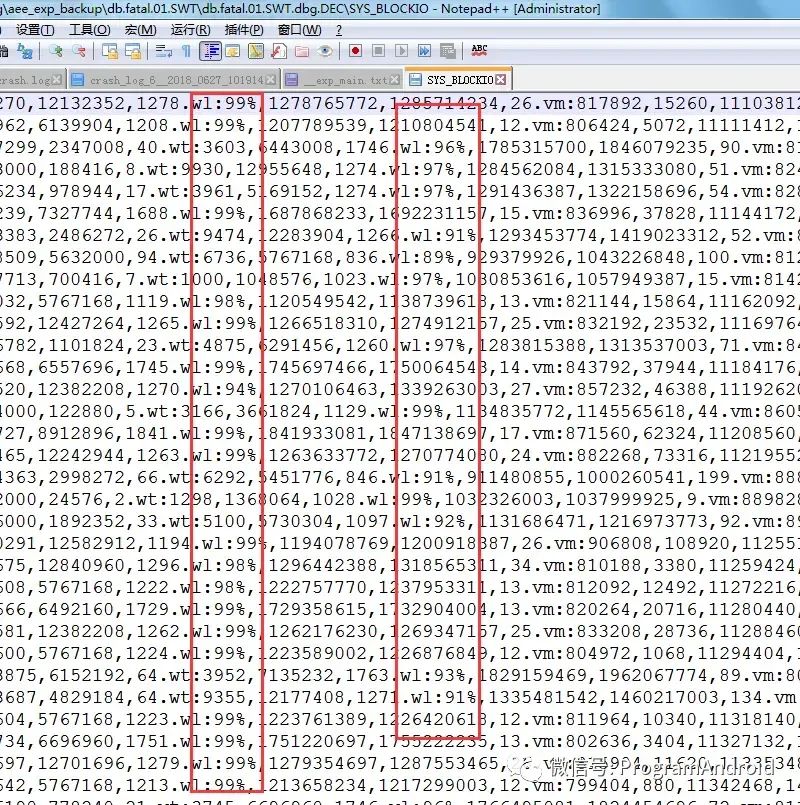Click run macro multiple times icon
The image size is (800, 805).
pyautogui.click(x=425, y=51)
